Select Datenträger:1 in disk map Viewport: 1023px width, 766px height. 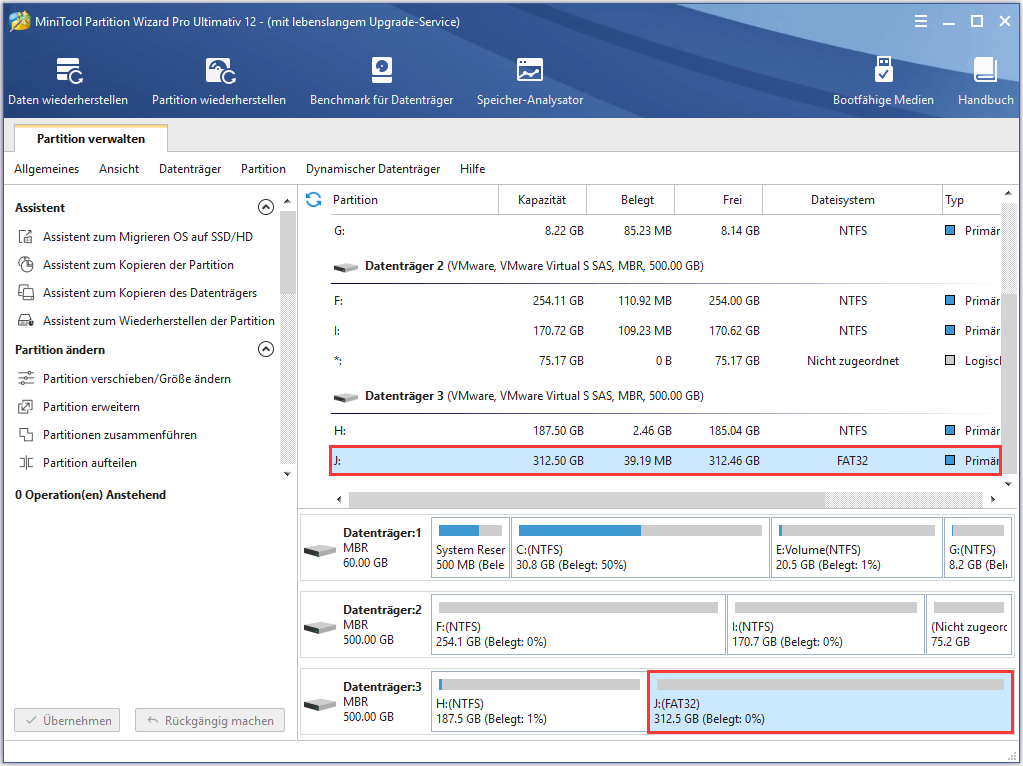click(x=365, y=548)
